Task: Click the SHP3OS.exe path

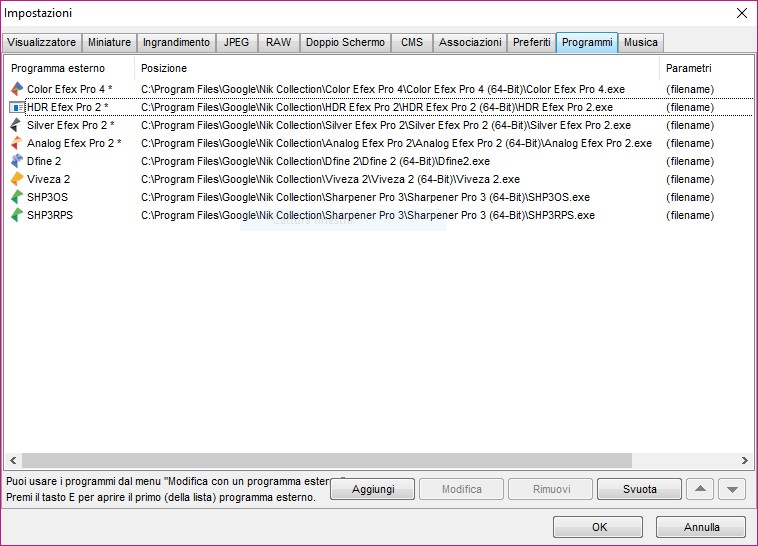Action: tap(365, 196)
